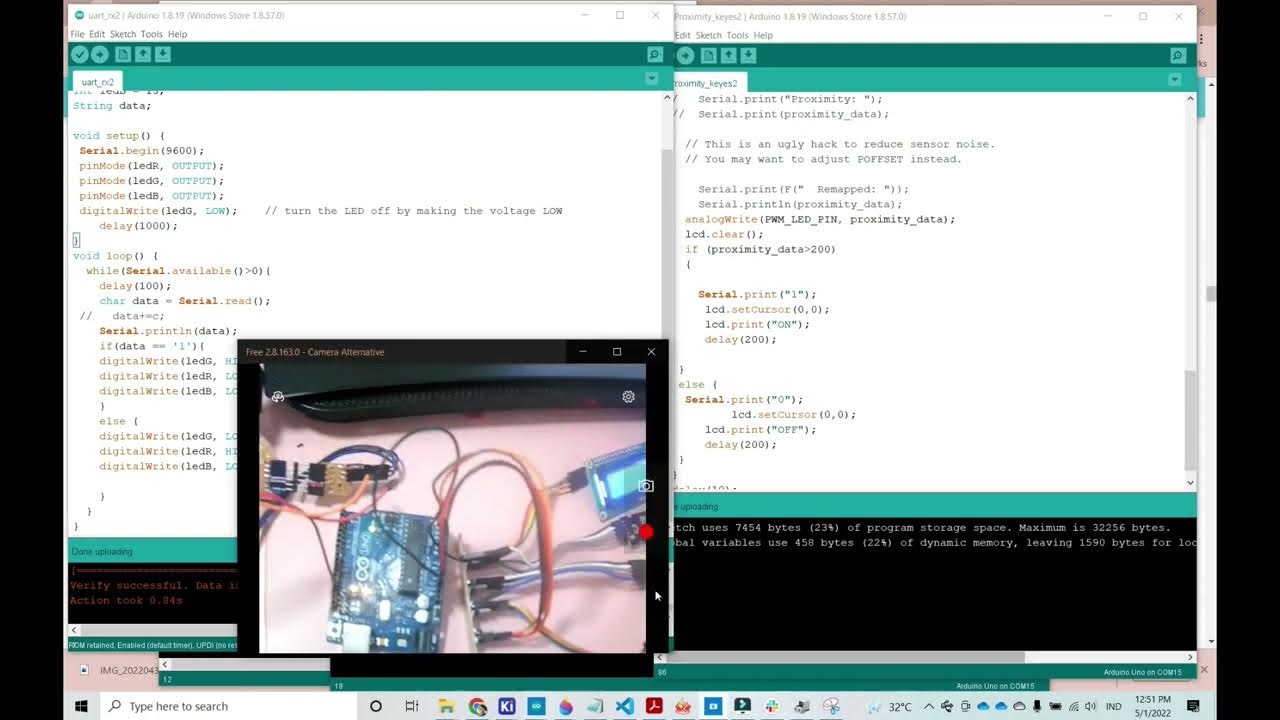This screenshot has height=720, width=1280.
Task: Open Cortana circle on taskbar
Action: pyautogui.click(x=376, y=706)
